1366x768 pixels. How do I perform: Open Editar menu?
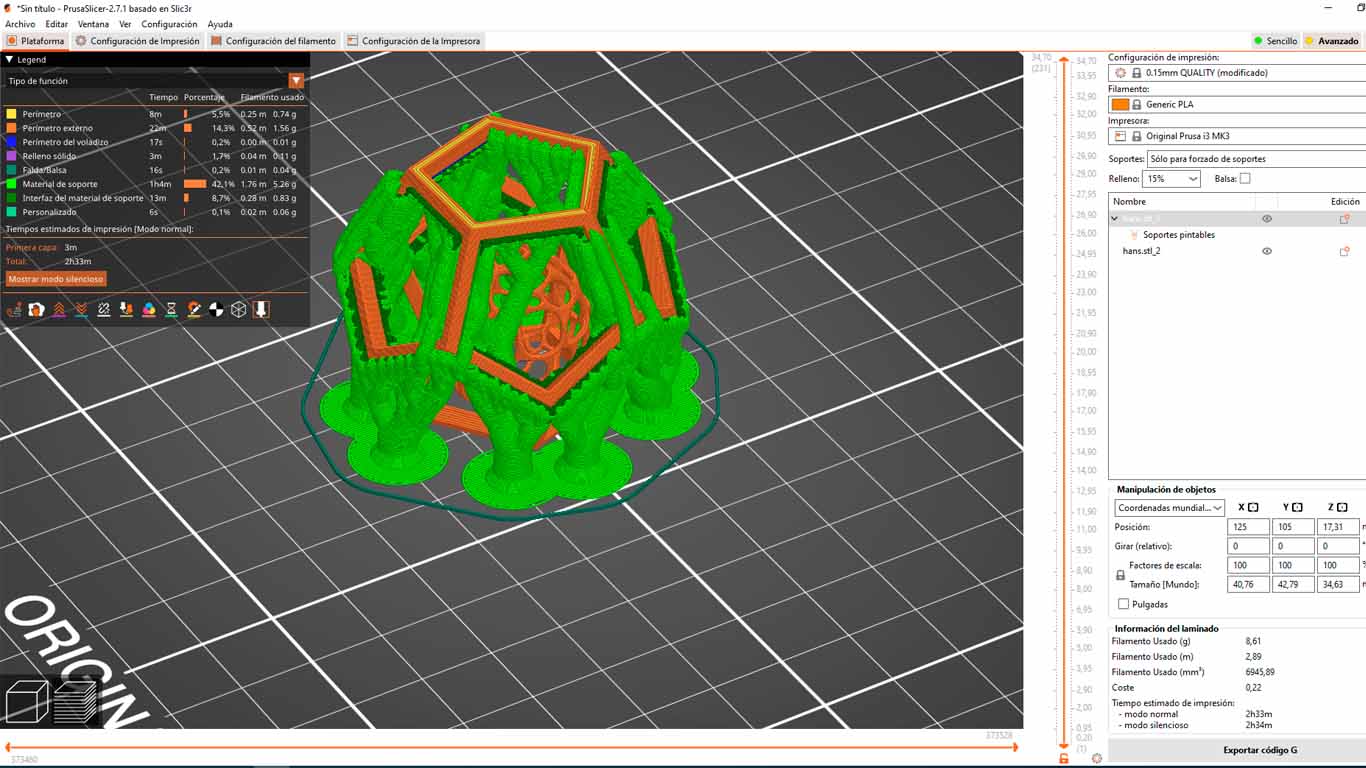57,24
